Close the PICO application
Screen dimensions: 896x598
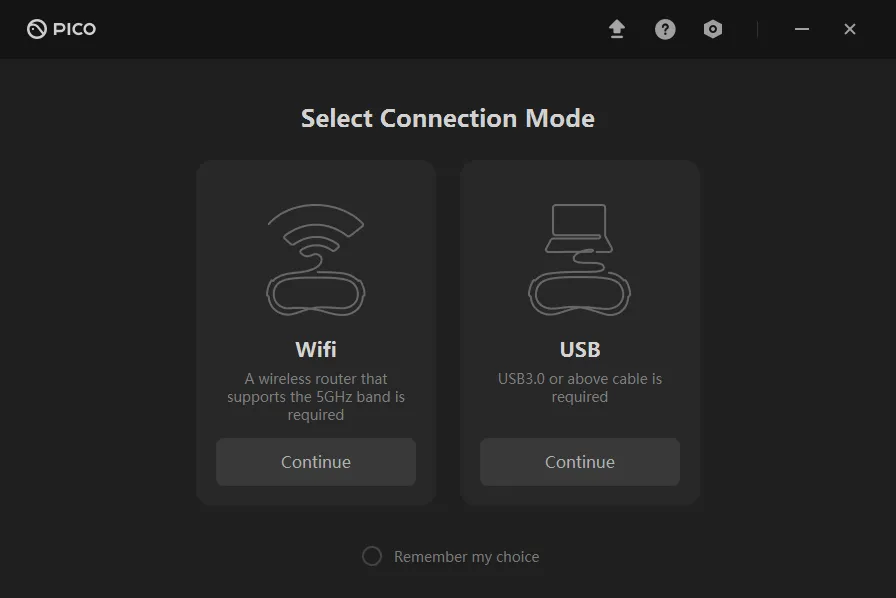pos(849,29)
